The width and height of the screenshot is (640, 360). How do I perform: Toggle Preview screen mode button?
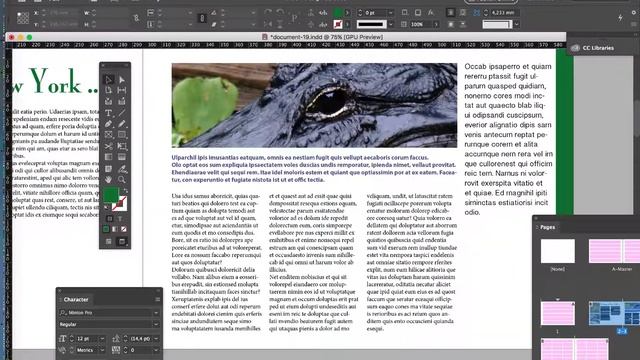pyautogui.click(x=122, y=242)
